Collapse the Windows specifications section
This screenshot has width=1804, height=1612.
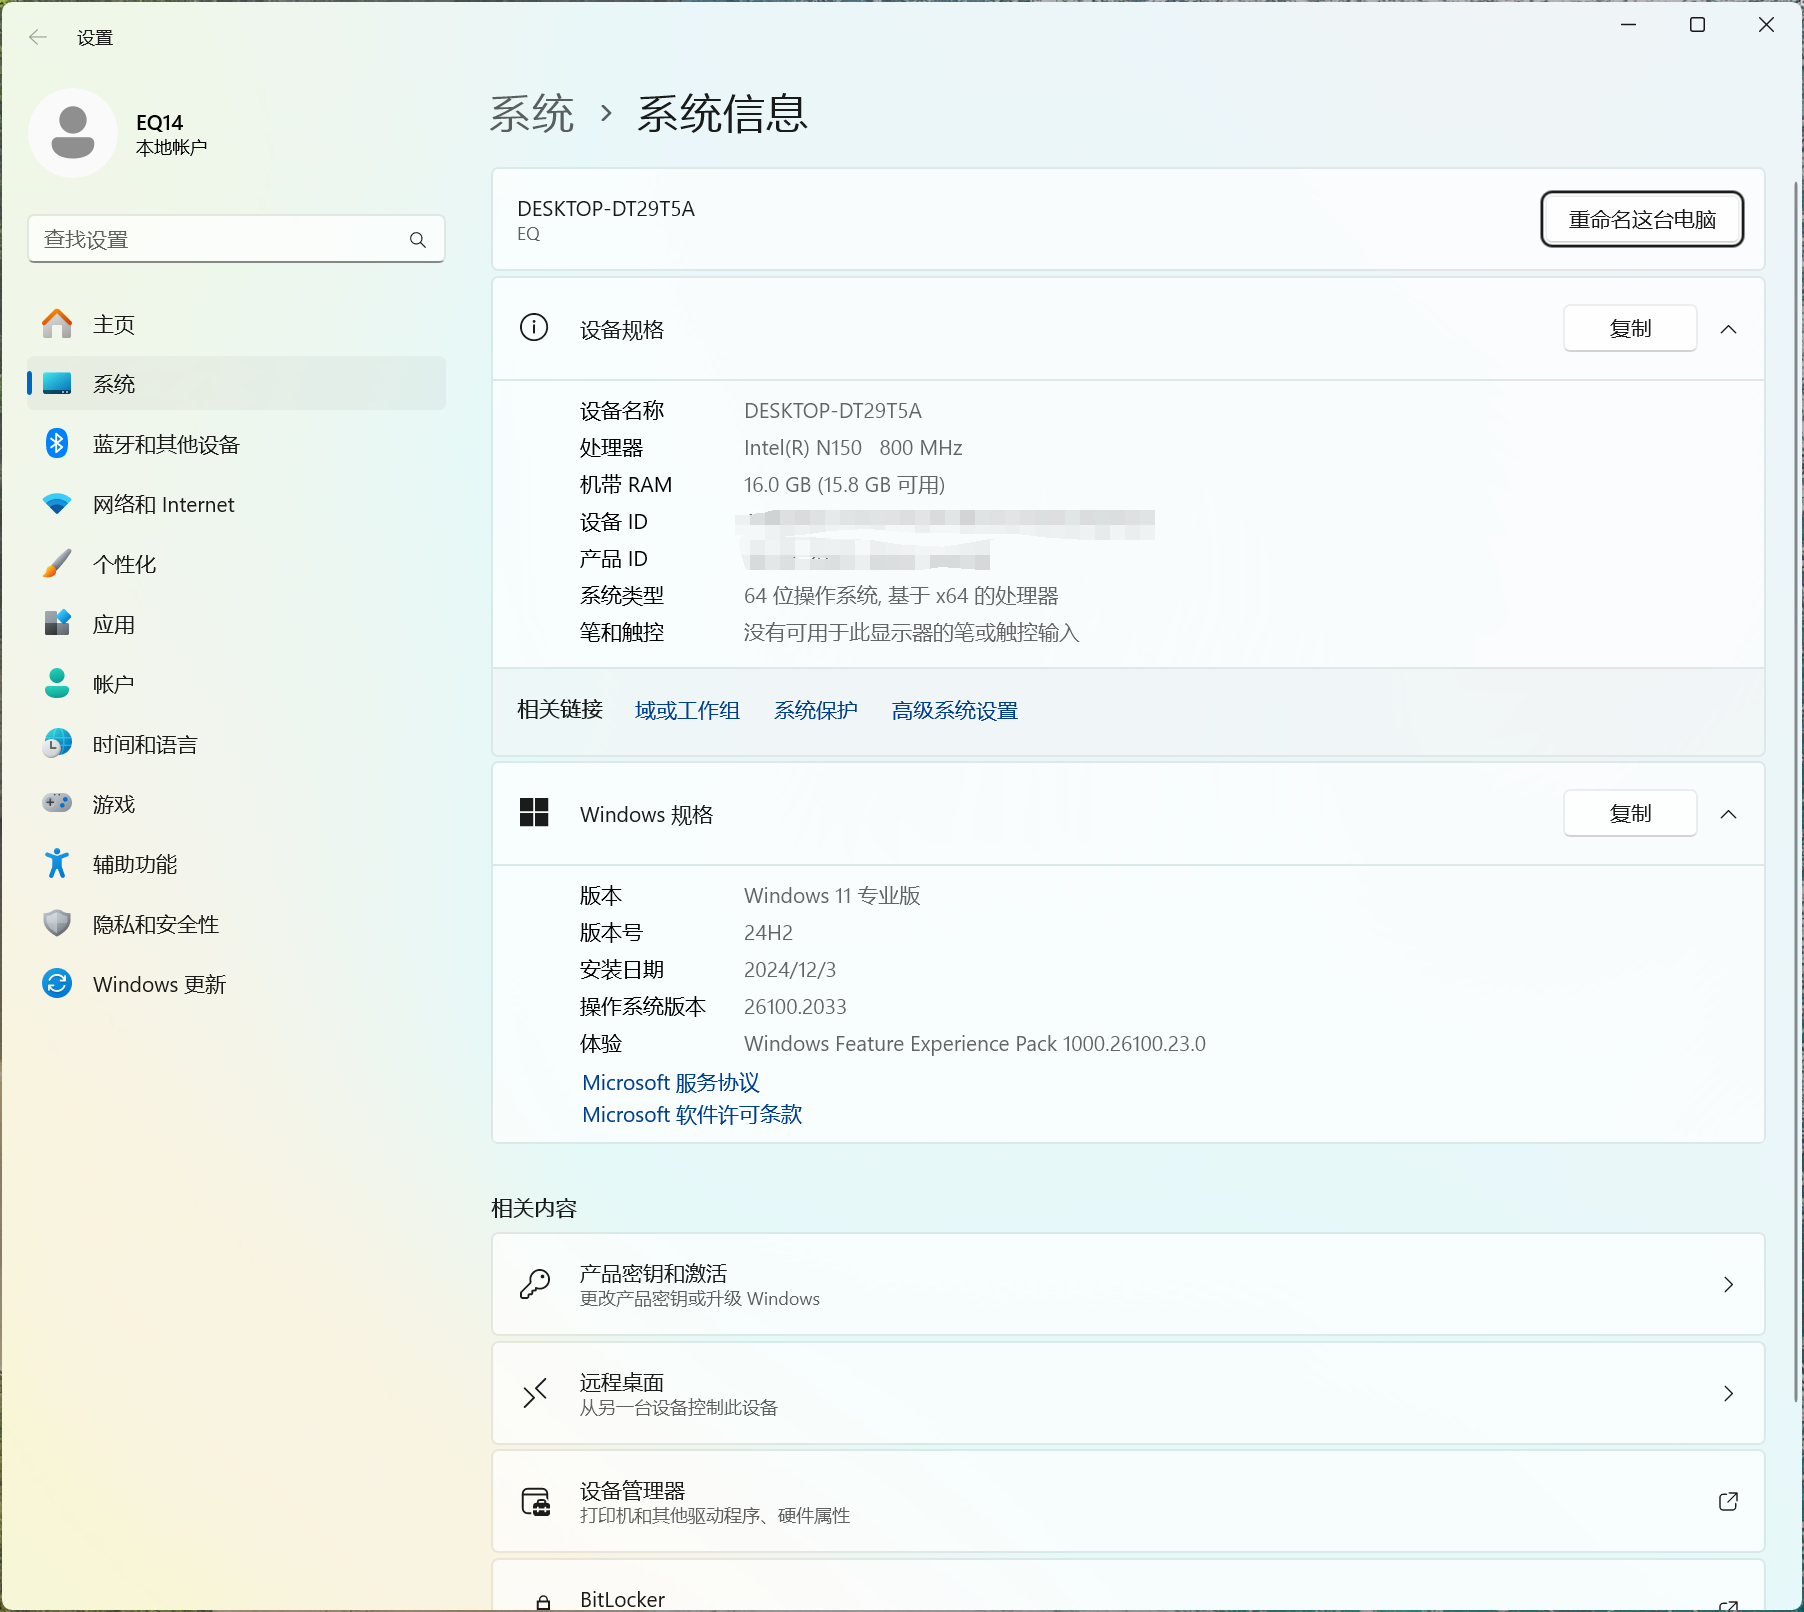pos(1728,814)
